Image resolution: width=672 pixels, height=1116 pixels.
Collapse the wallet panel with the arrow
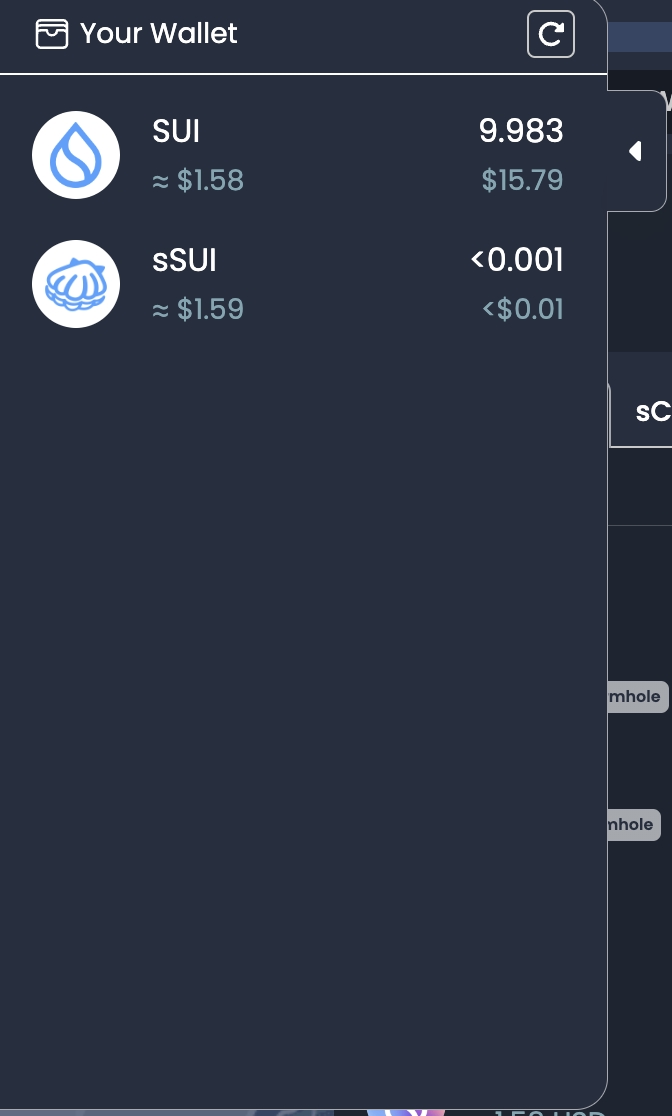(635, 151)
